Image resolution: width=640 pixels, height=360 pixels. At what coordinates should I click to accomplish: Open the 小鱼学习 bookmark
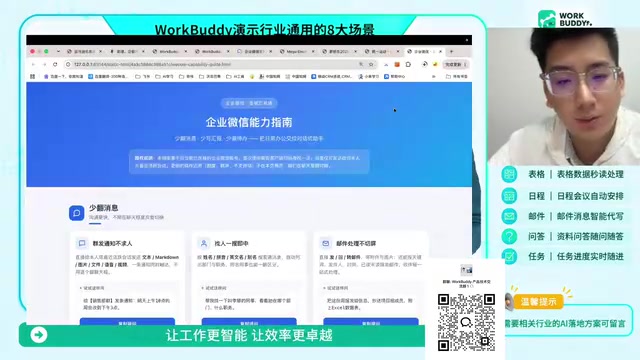(369, 76)
